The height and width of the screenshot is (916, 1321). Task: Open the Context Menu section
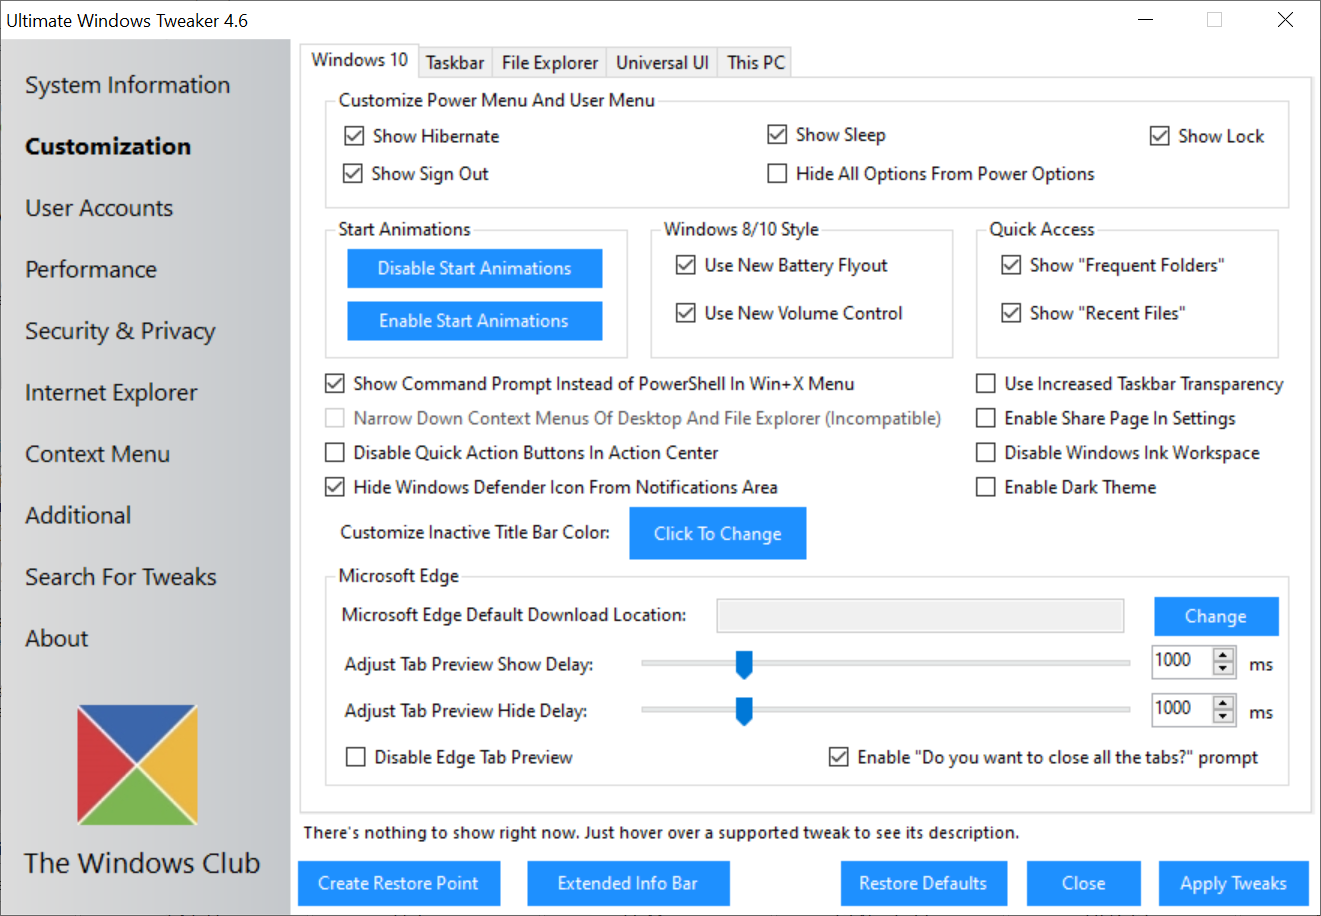coord(97,454)
